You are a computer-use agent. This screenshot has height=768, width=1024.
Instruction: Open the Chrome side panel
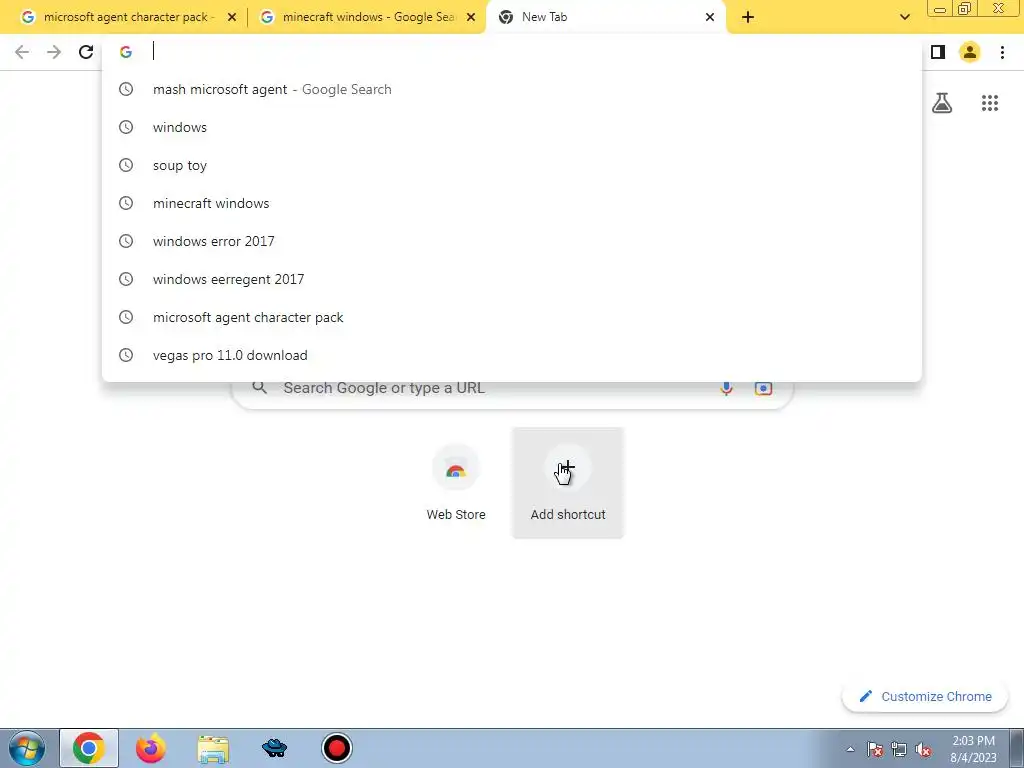click(938, 52)
